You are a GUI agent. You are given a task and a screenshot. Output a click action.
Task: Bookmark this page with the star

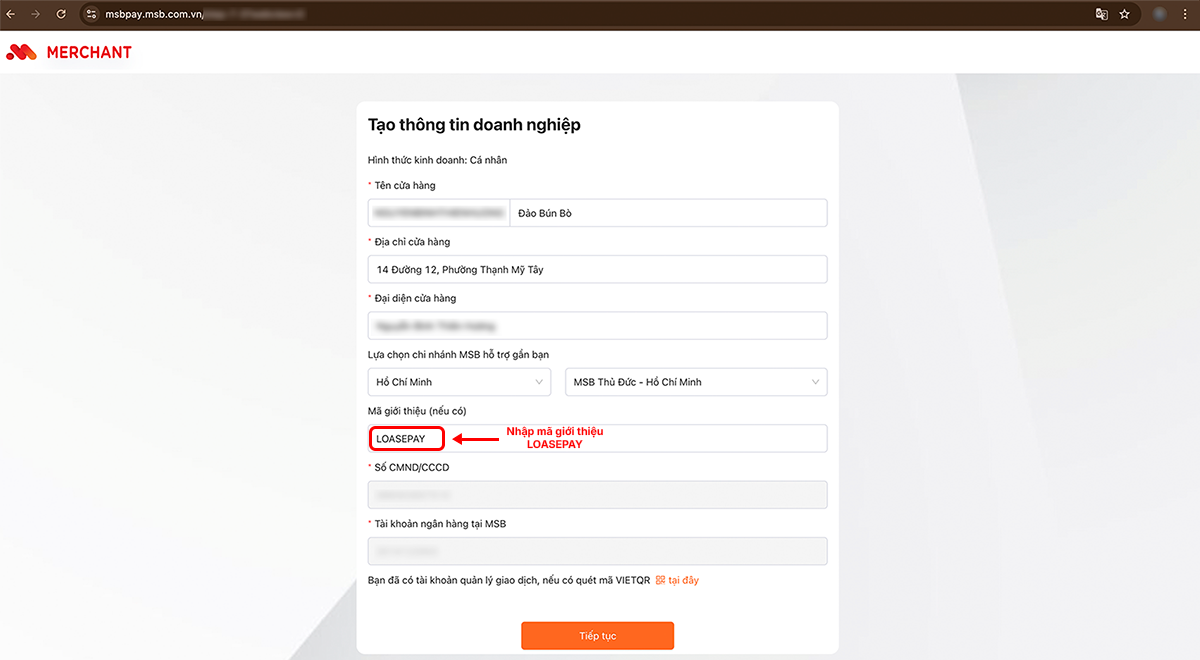[1125, 15]
